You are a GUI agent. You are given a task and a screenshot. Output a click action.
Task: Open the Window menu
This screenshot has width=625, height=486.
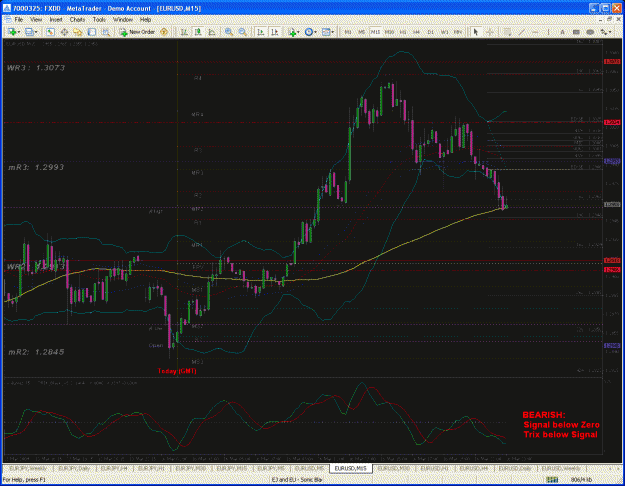pyautogui.click(x=123, y=19)
